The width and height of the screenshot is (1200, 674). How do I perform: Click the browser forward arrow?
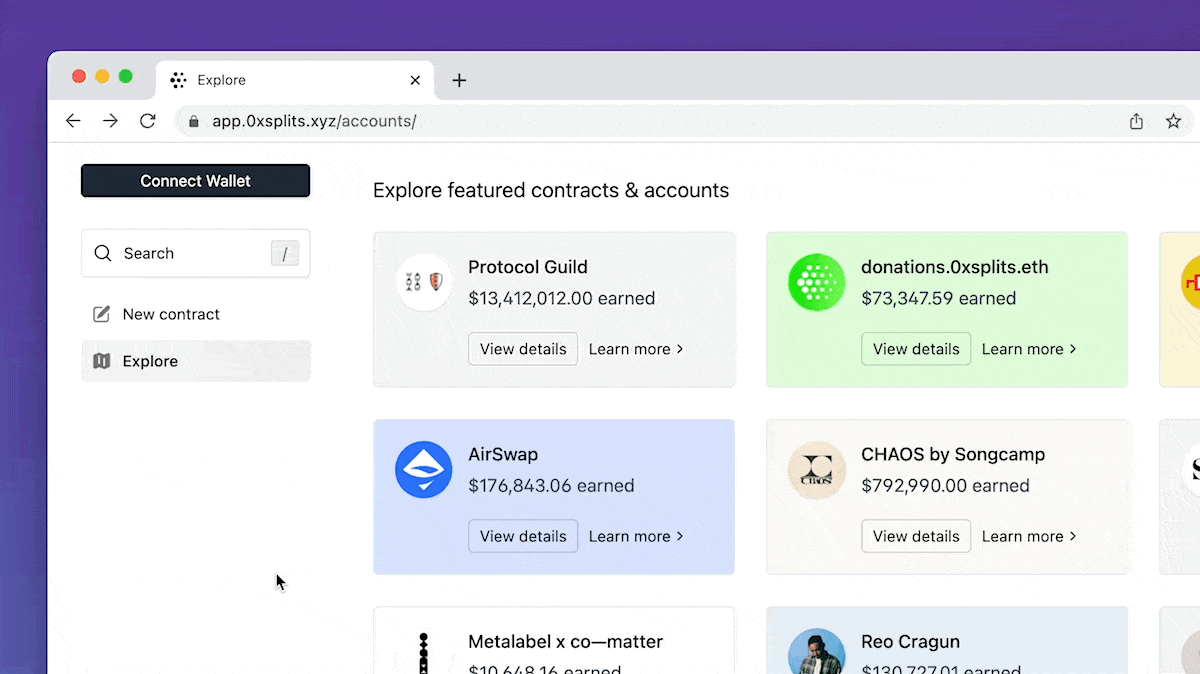(x=110, y=121)
